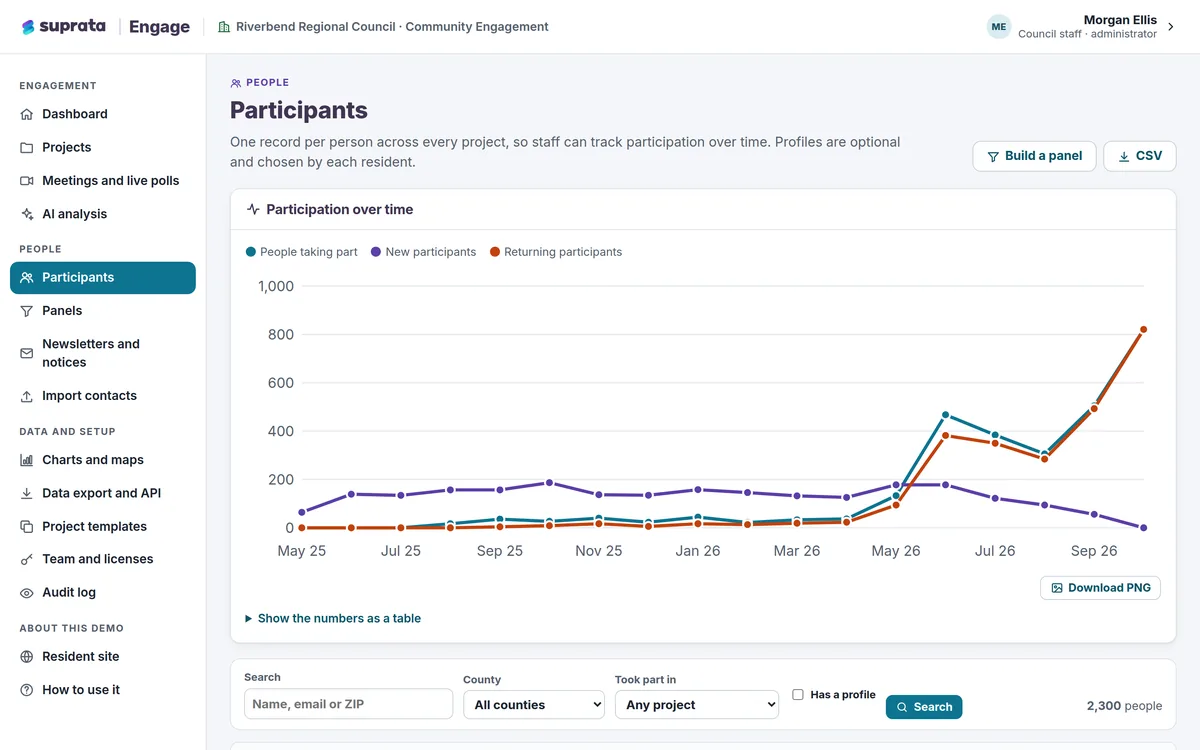Open Panels in the sidebar
Image resolution: width=1200 pixels, height=750 pixels.
(103, 311)
